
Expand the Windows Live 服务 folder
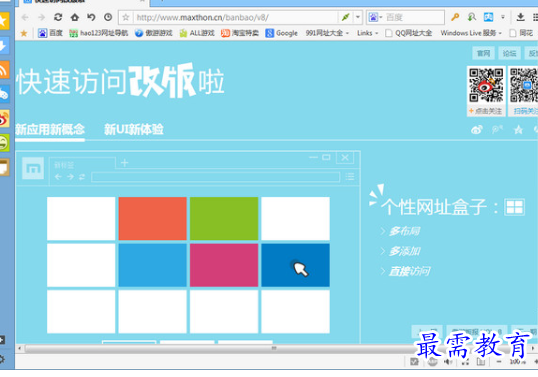[x=471, y=33]
